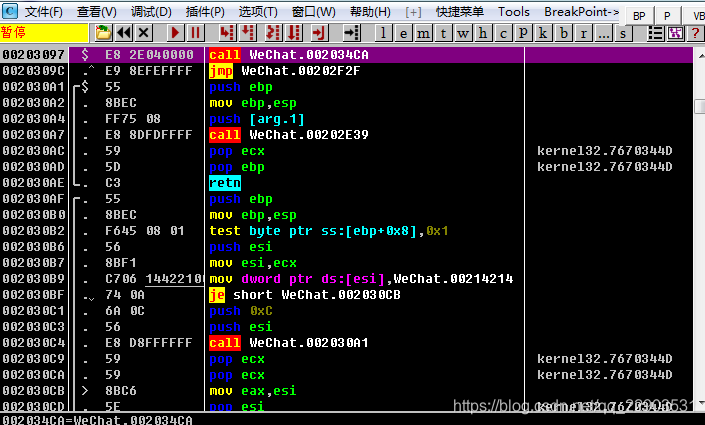This screenshot has width=705, height=425.
Task: Select hex bytes F645 08 01
Action: 145,231
